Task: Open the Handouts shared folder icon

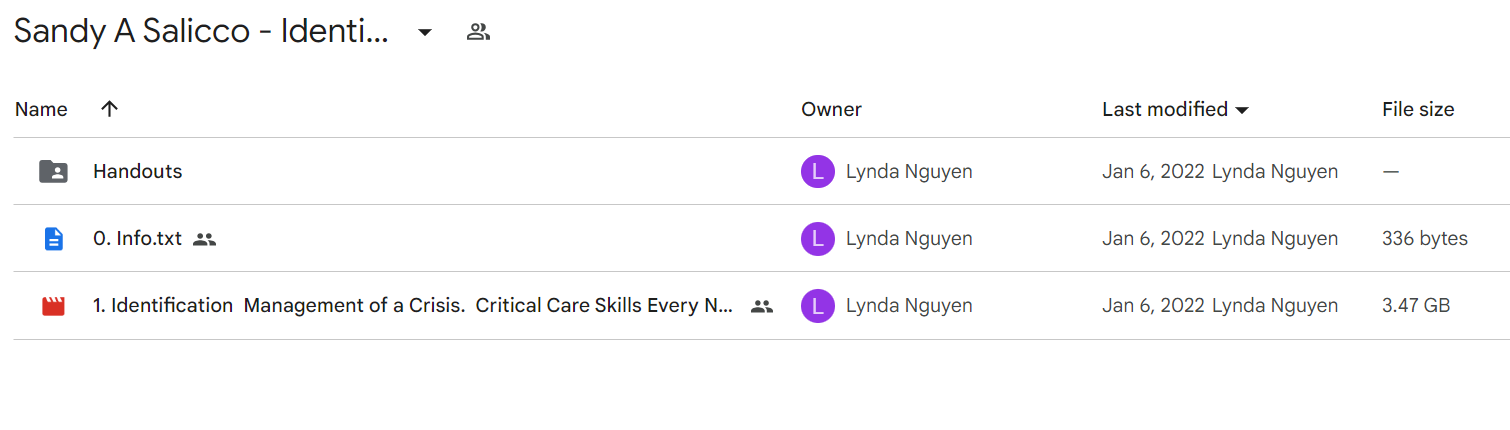Action: [x=53, y=171]
